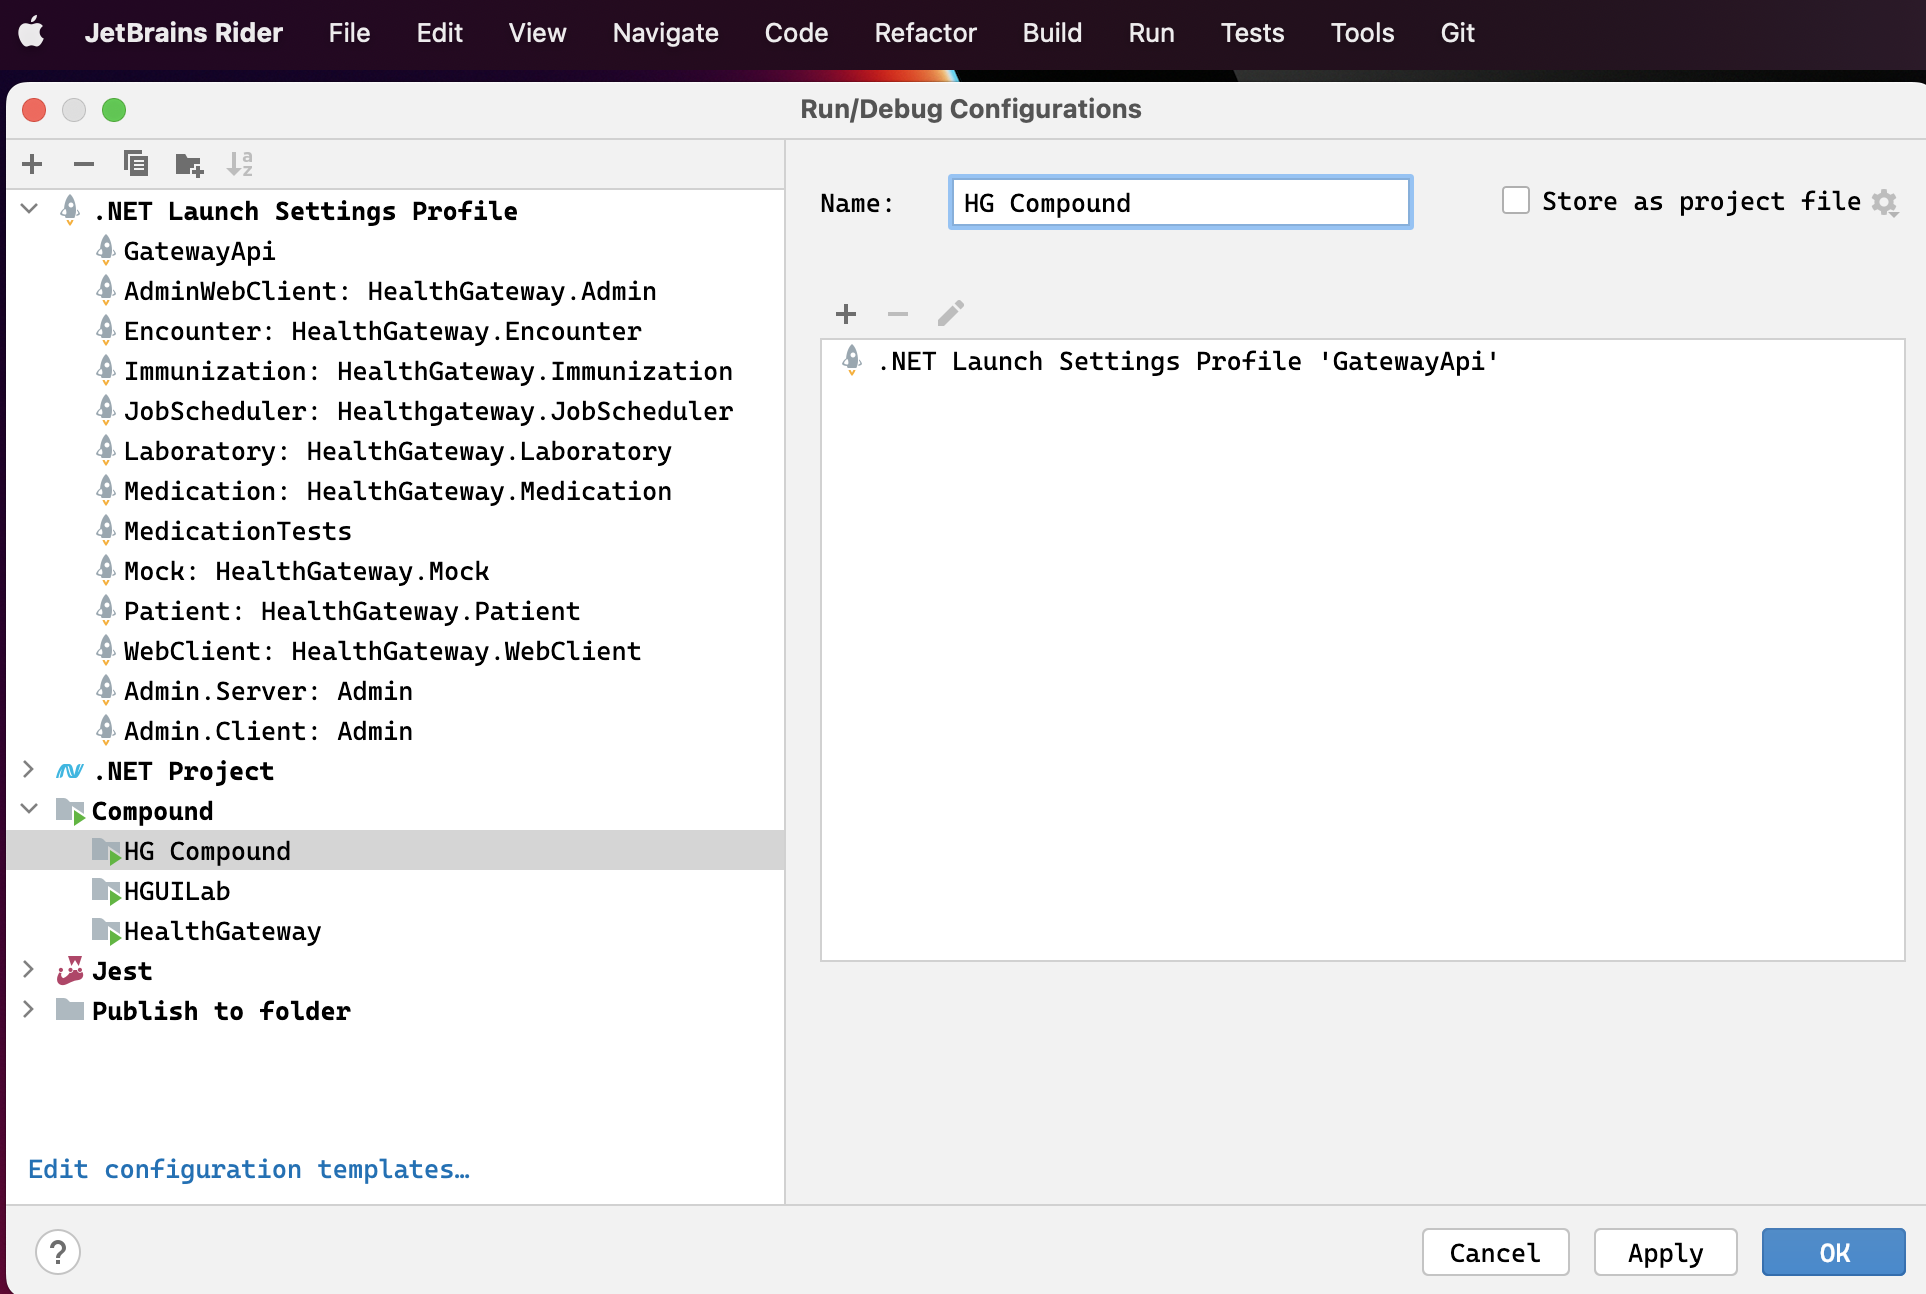
Task: Click the rocket icon beside Admin.Server: Admin
Action: (106, 690)
